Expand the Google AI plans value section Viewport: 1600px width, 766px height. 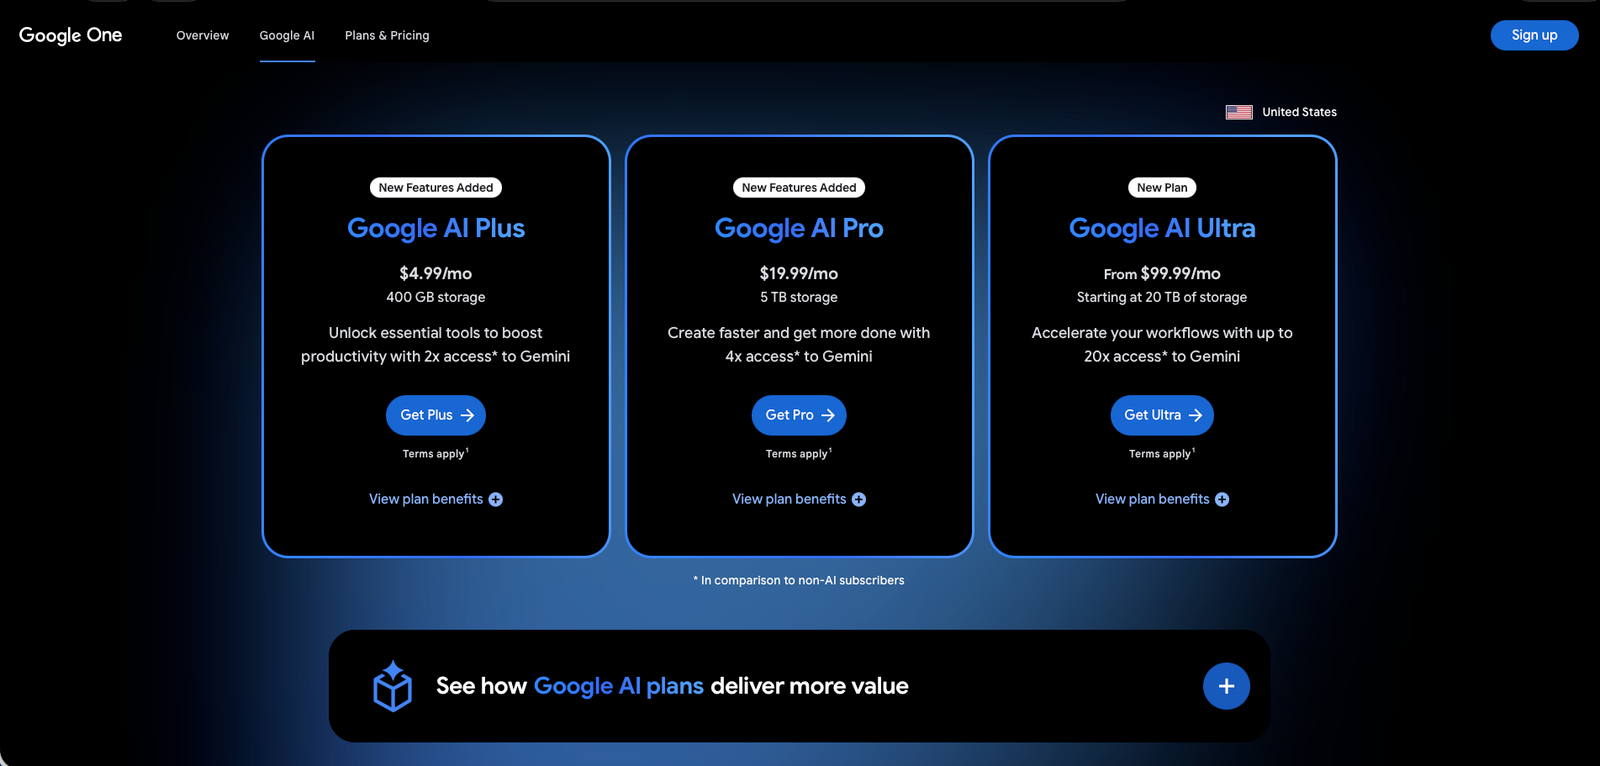pos(1226,686)
